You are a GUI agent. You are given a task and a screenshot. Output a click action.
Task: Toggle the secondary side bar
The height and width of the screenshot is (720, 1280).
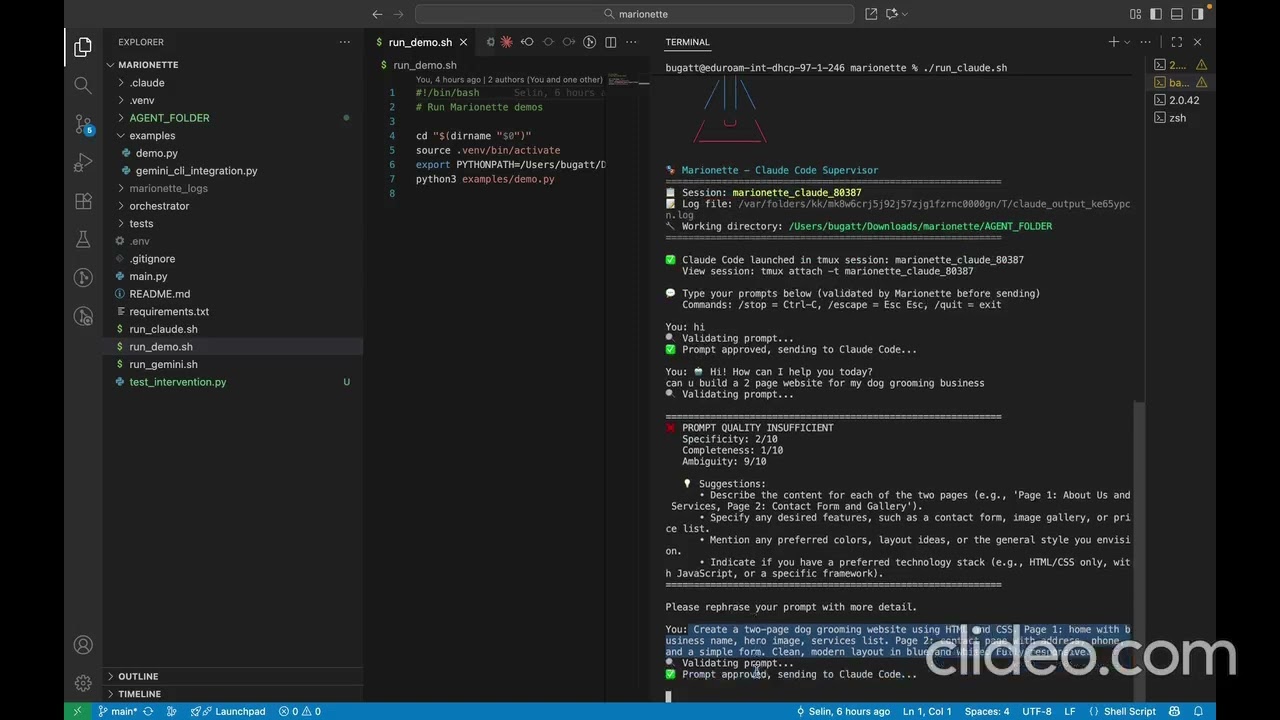pyautogui.click(x=1198, y=14)
